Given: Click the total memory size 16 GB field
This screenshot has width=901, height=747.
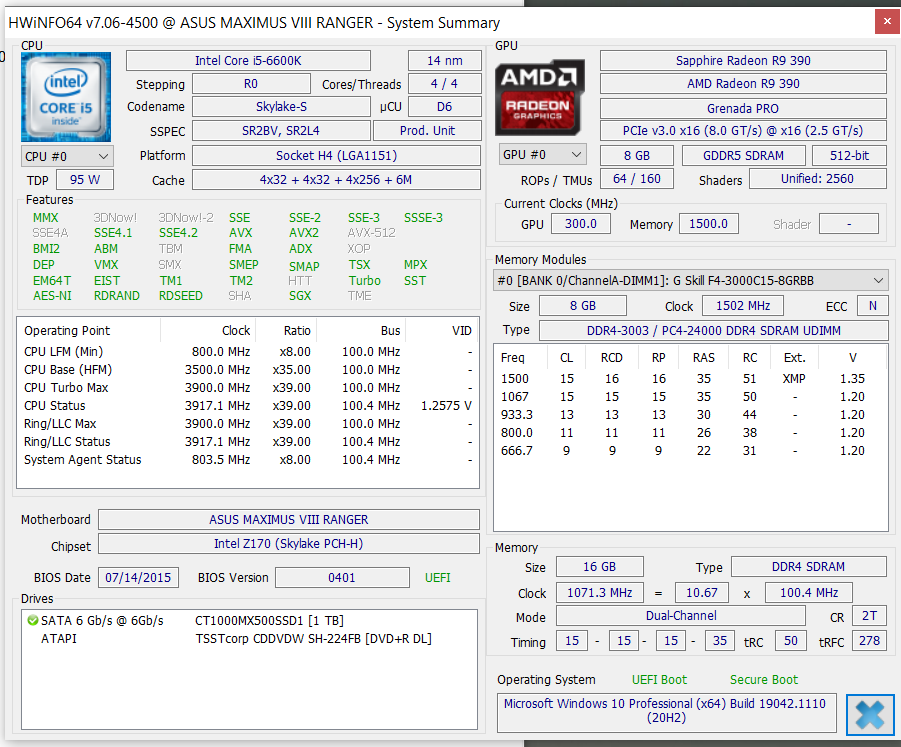Looking at the screenshot, I should tap(599, 567).
